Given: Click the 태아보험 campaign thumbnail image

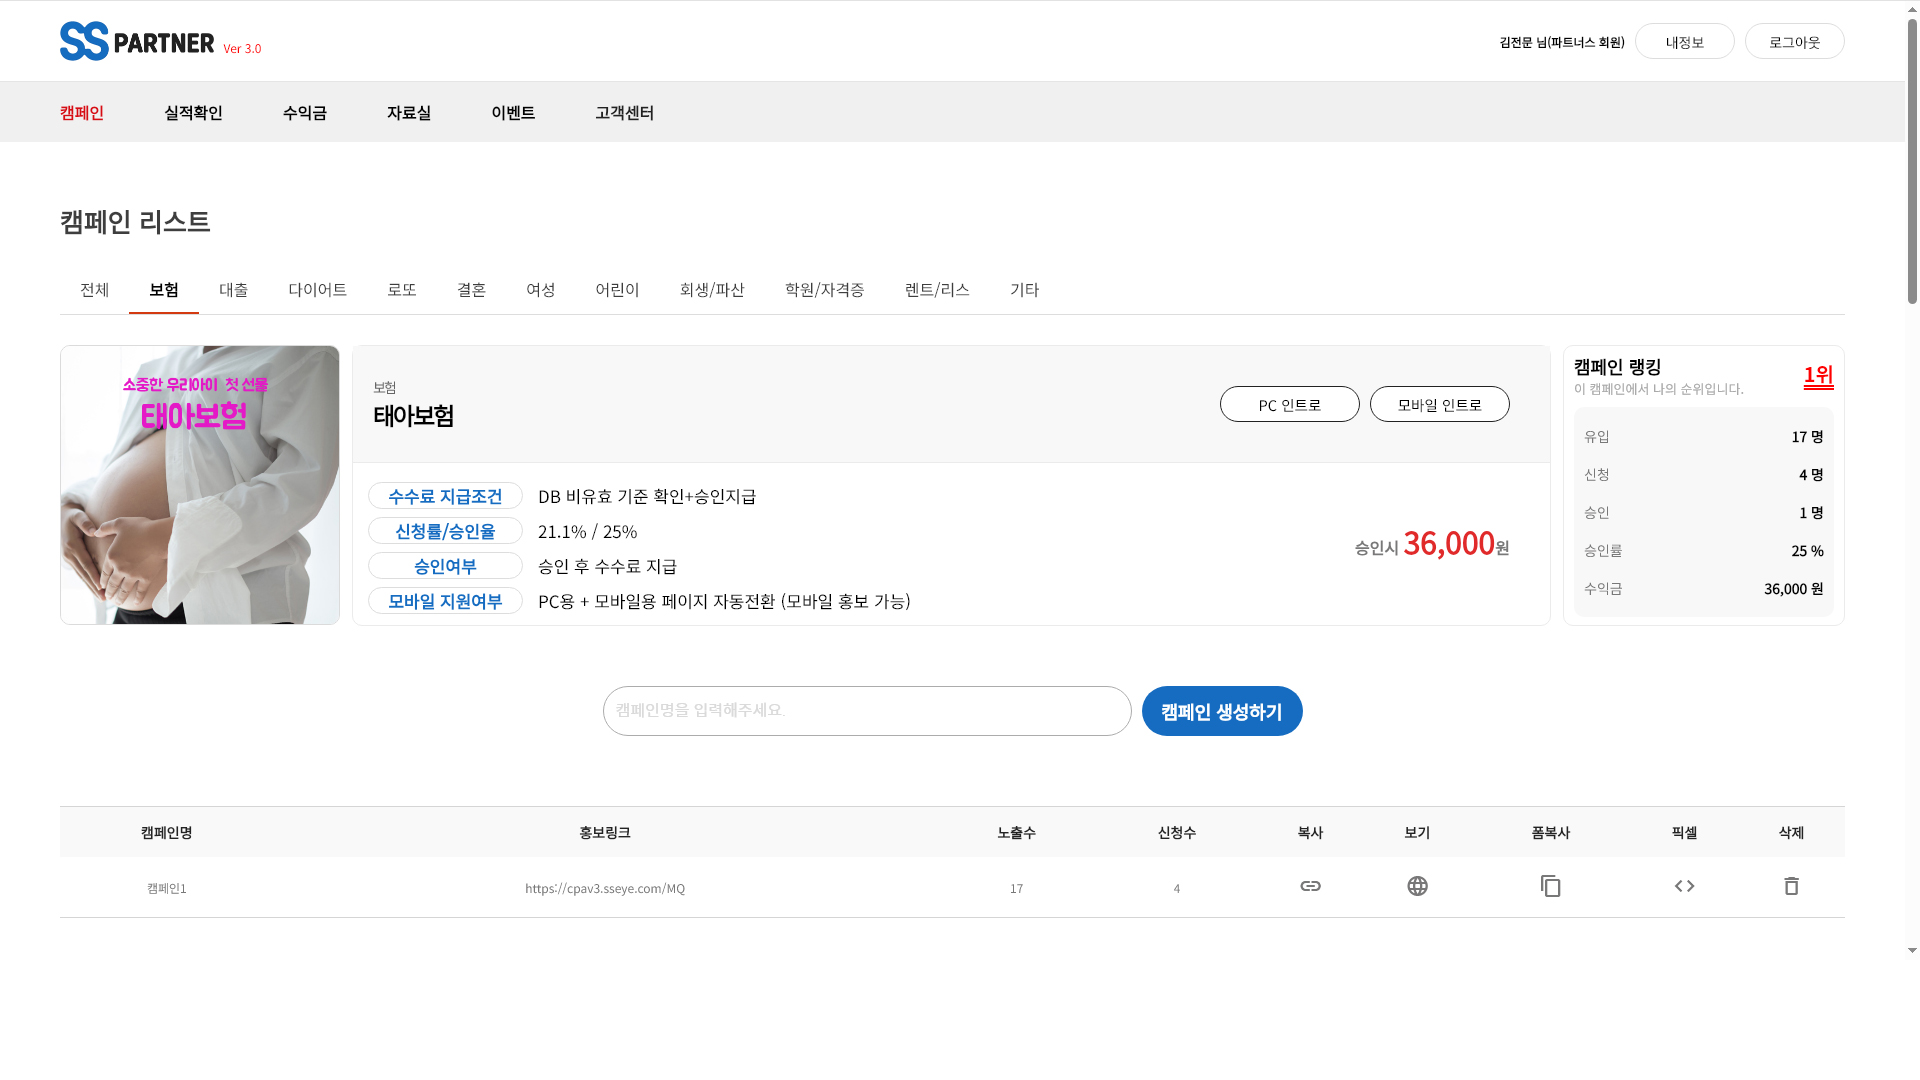Looking at the screenshot, I should (x=200, y=485).
